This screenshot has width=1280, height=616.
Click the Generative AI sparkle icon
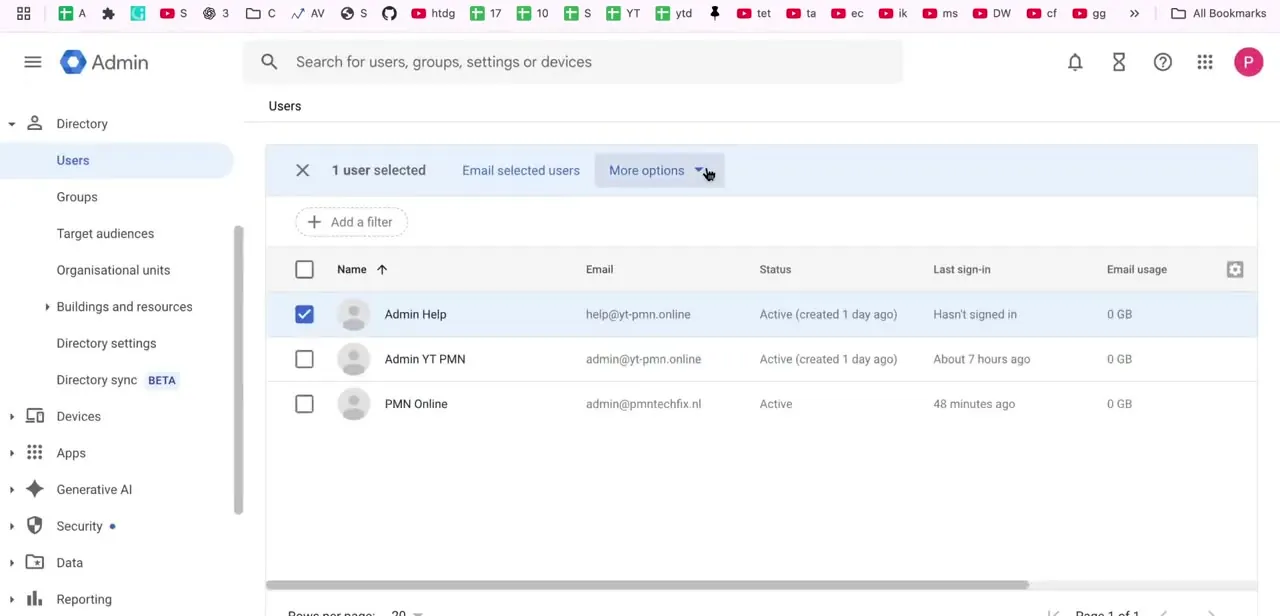coord(35,489)
